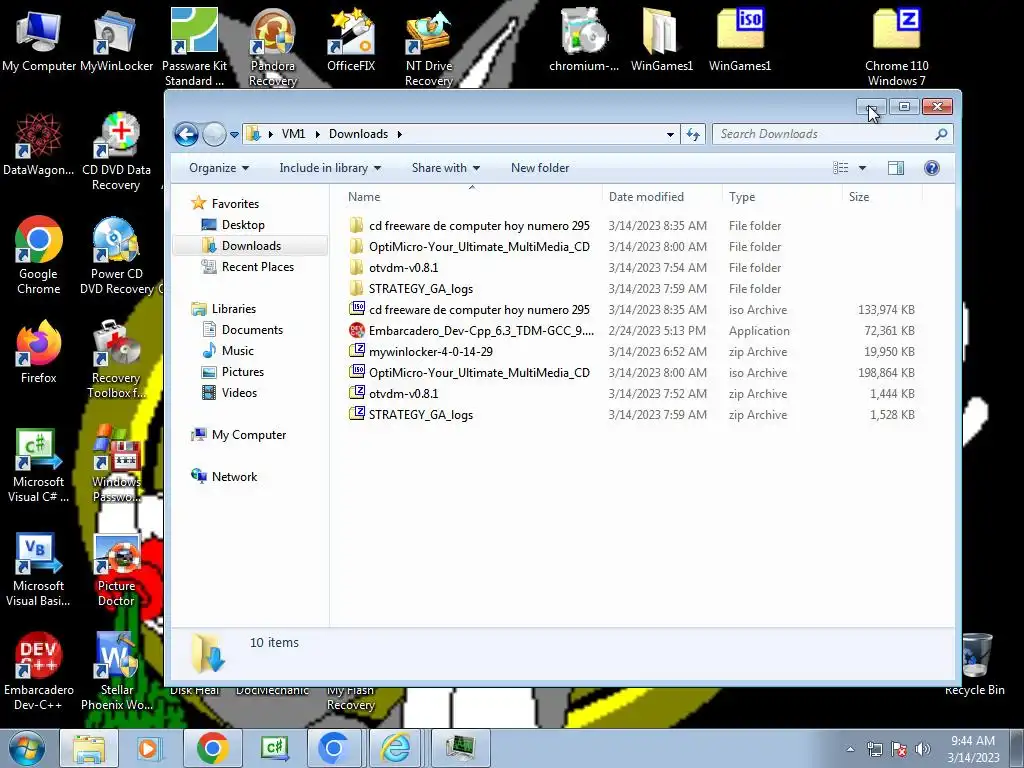Open Windows Explorer from the taskbar

(89, 748)
